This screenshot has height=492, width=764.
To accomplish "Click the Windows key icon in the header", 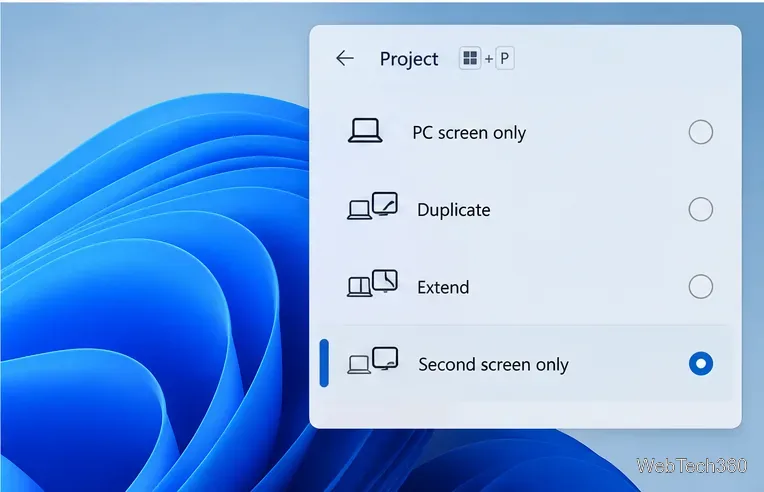I will click(x=470, y=58).
